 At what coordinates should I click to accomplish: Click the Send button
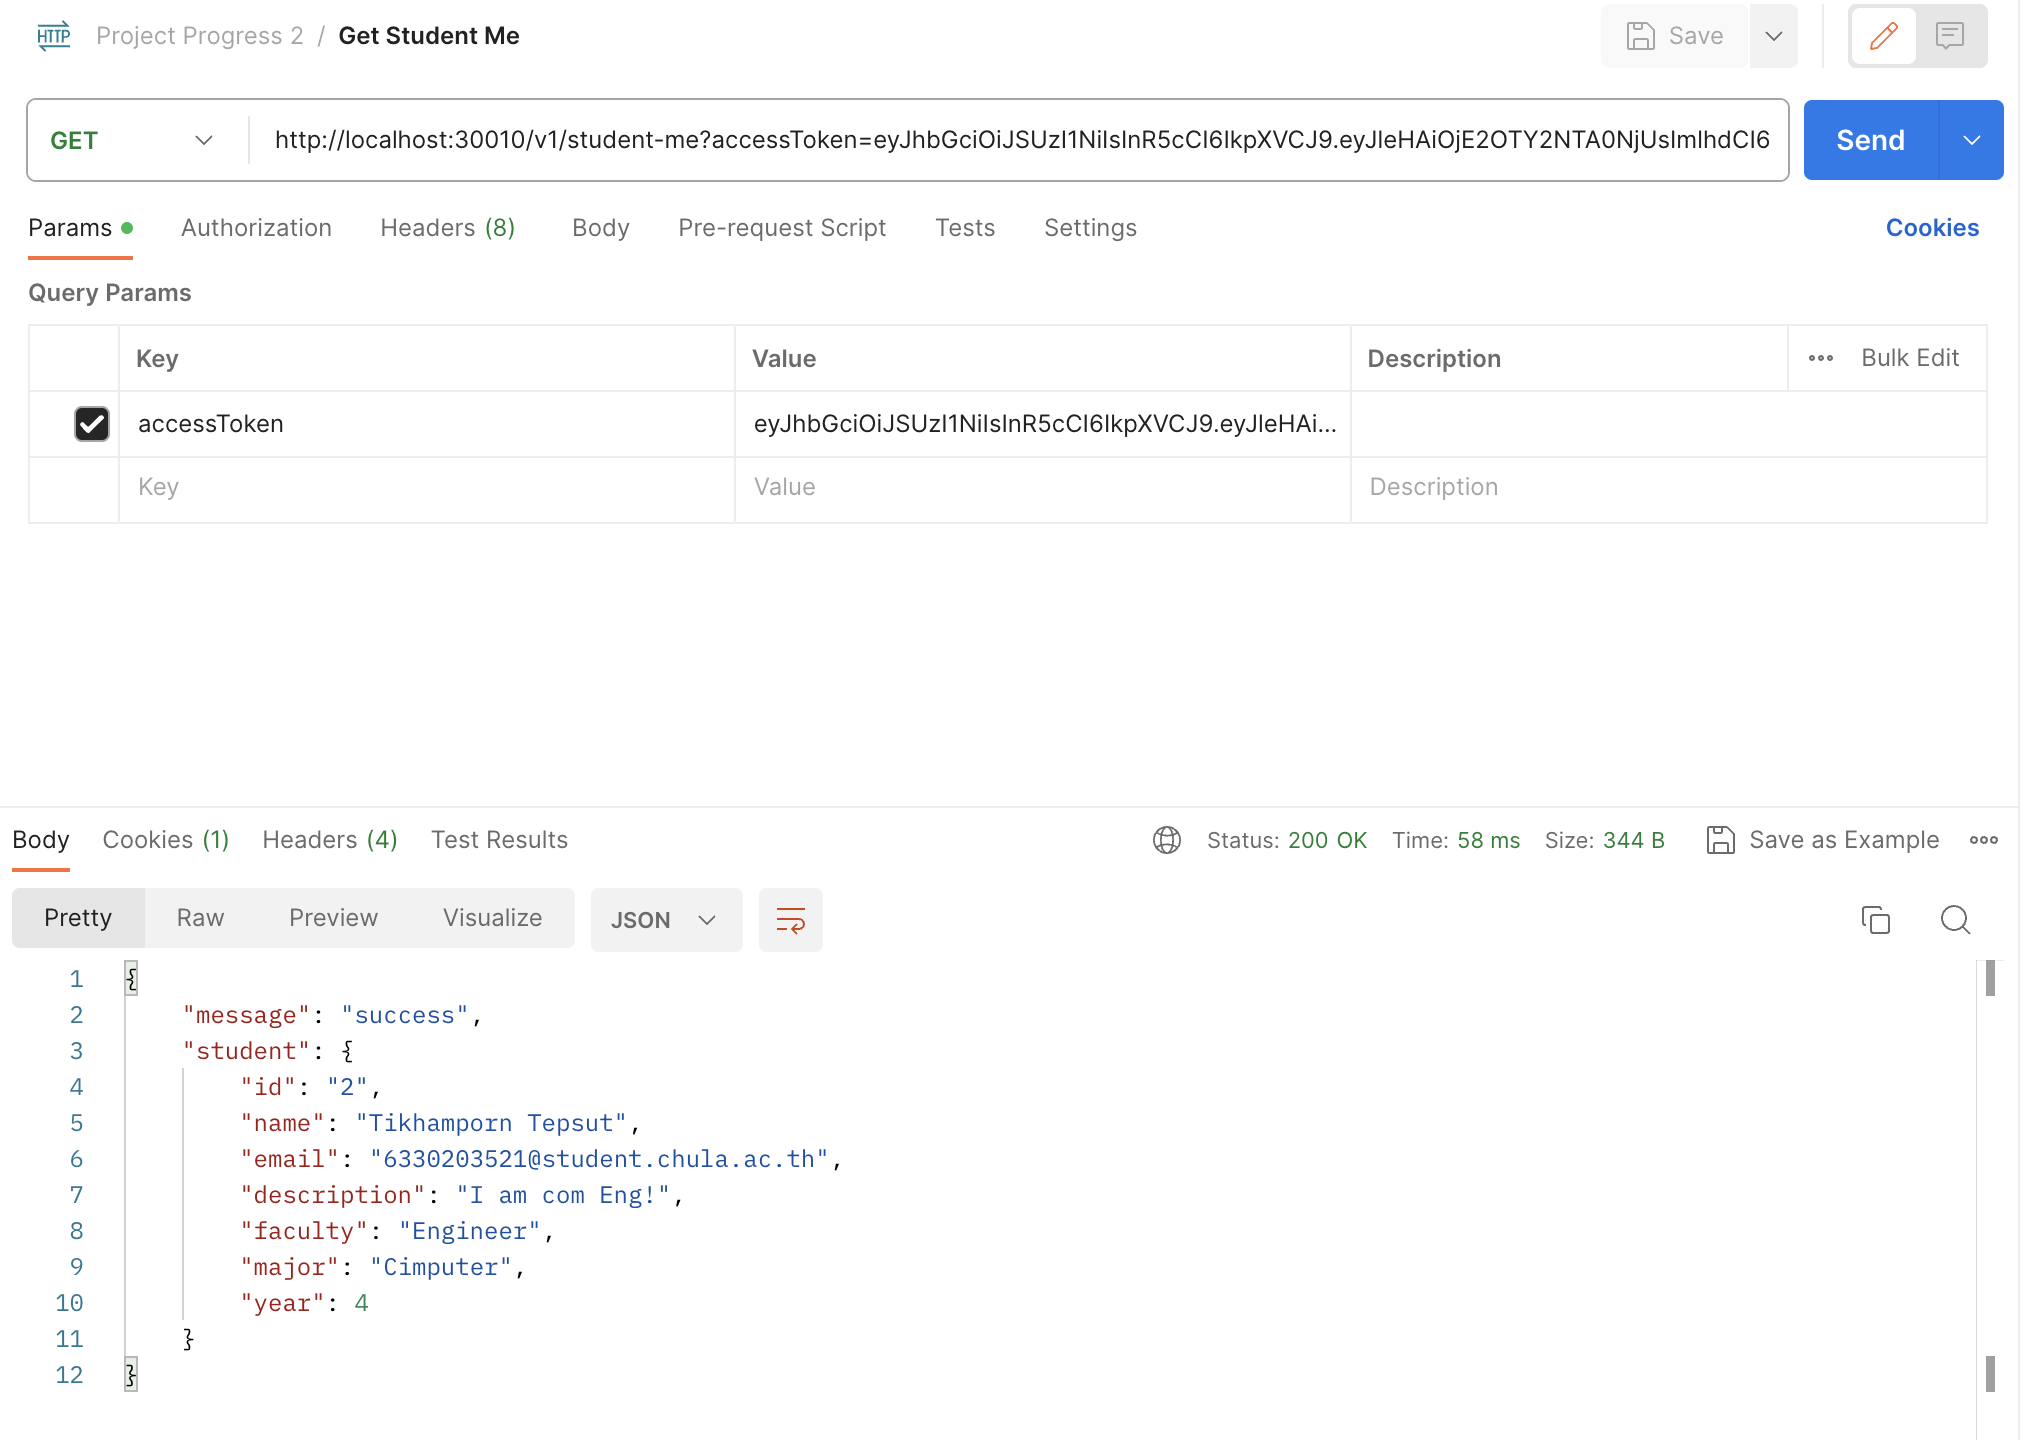(x=1868, y=140)
